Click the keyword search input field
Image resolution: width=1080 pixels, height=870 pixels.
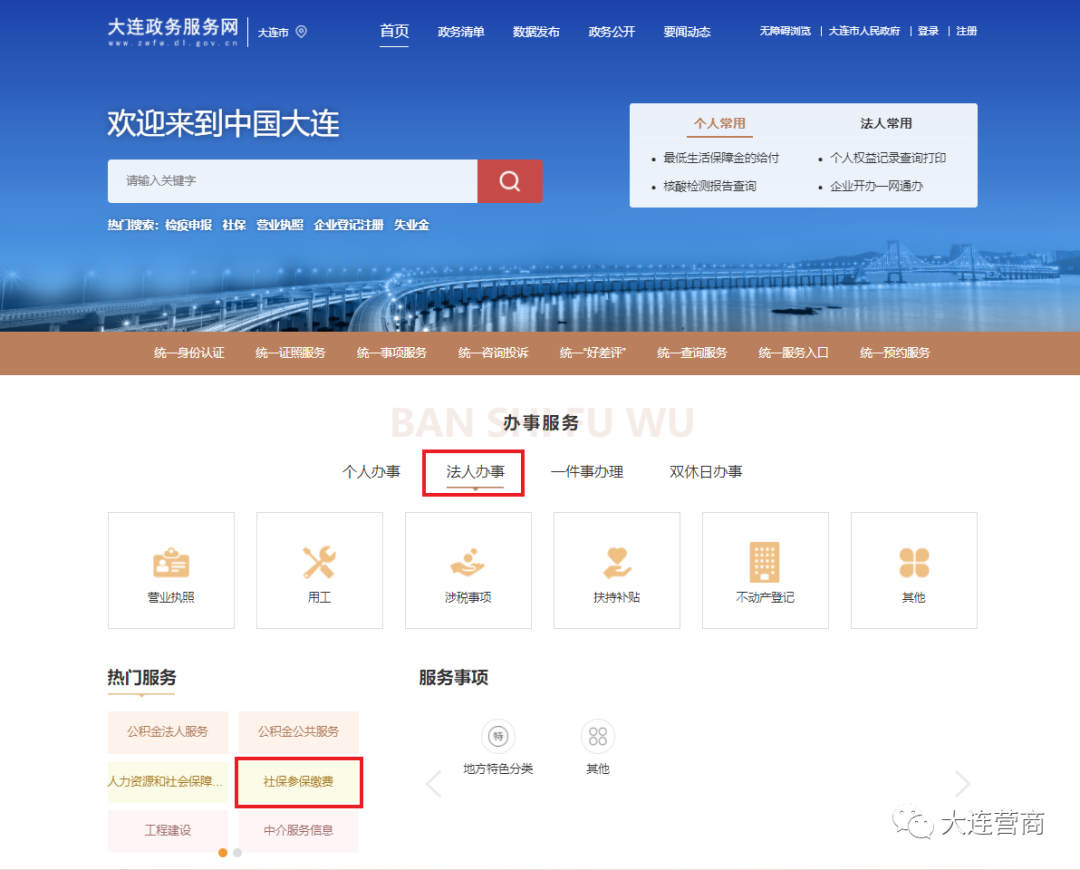coord(292,181)
